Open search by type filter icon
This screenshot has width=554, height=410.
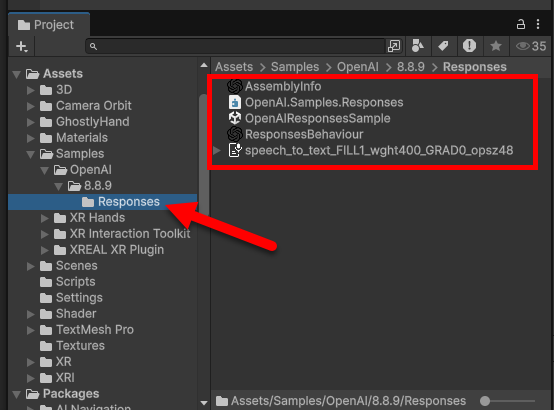click(418, 46)
